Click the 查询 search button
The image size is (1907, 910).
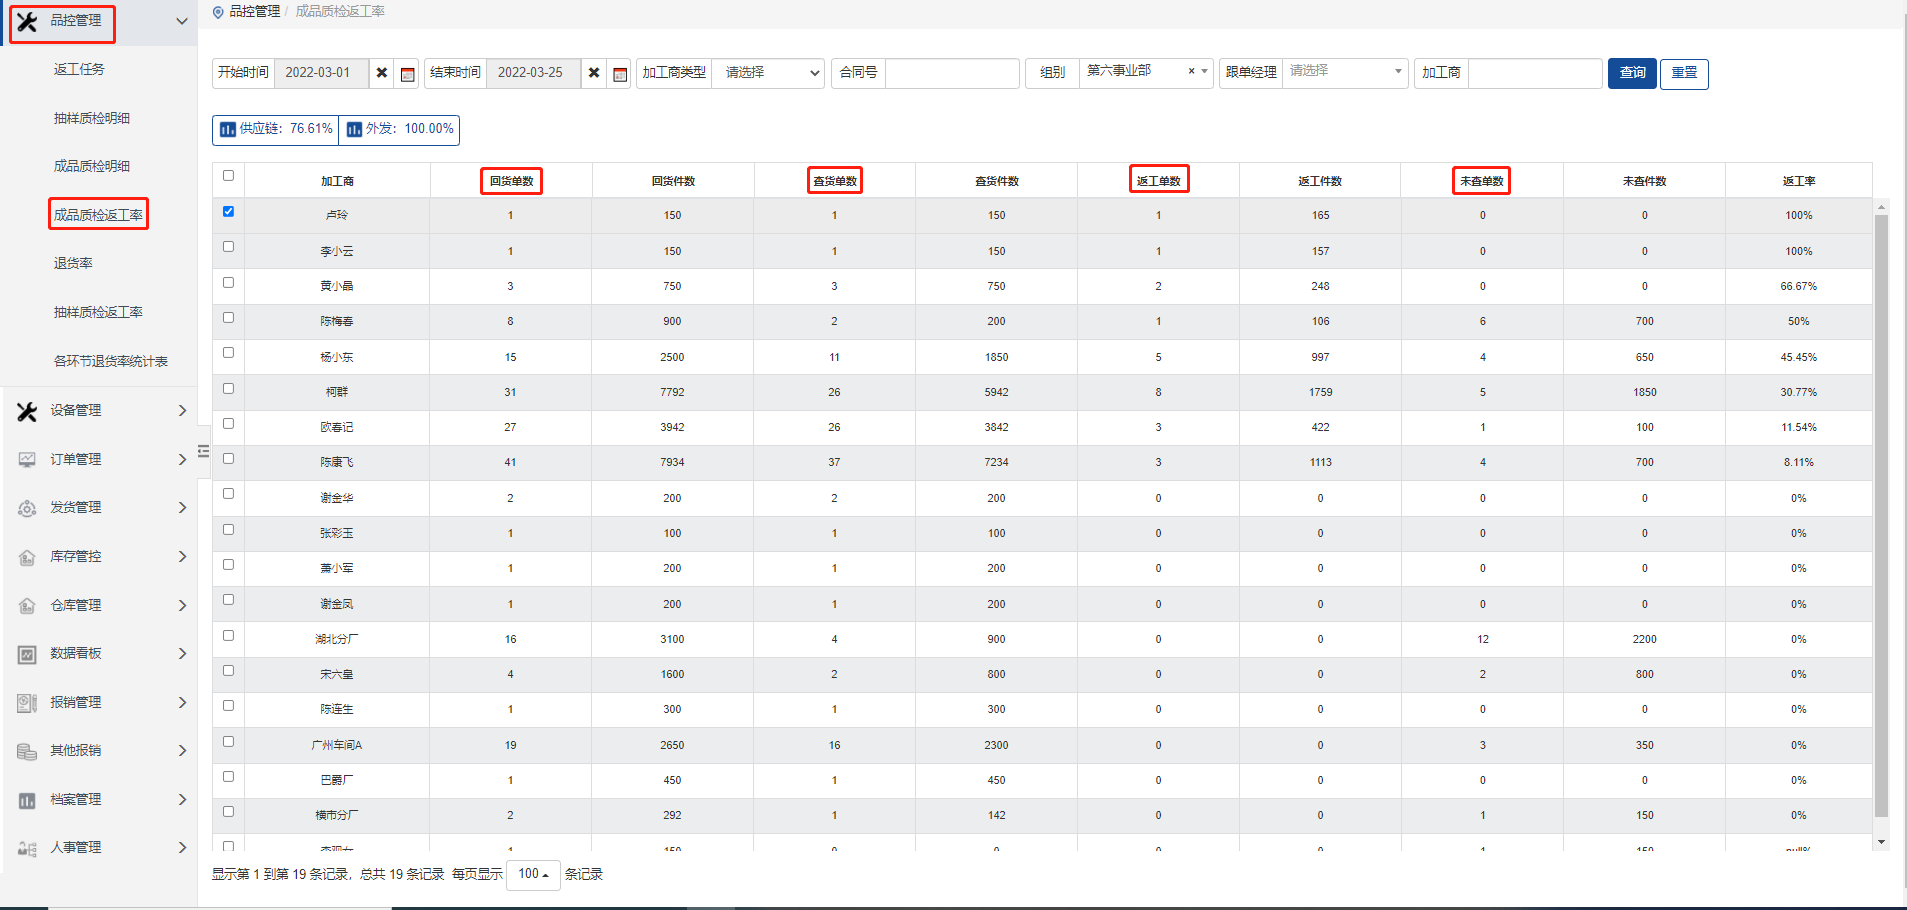(x=1632, y=73)
